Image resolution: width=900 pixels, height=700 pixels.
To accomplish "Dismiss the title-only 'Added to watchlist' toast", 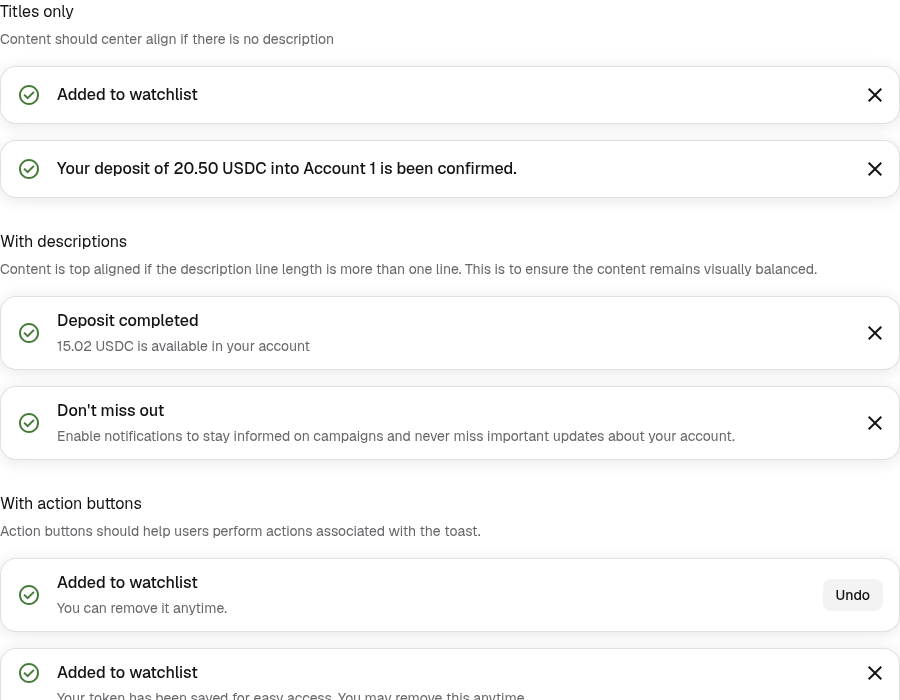I will point(874,95).
